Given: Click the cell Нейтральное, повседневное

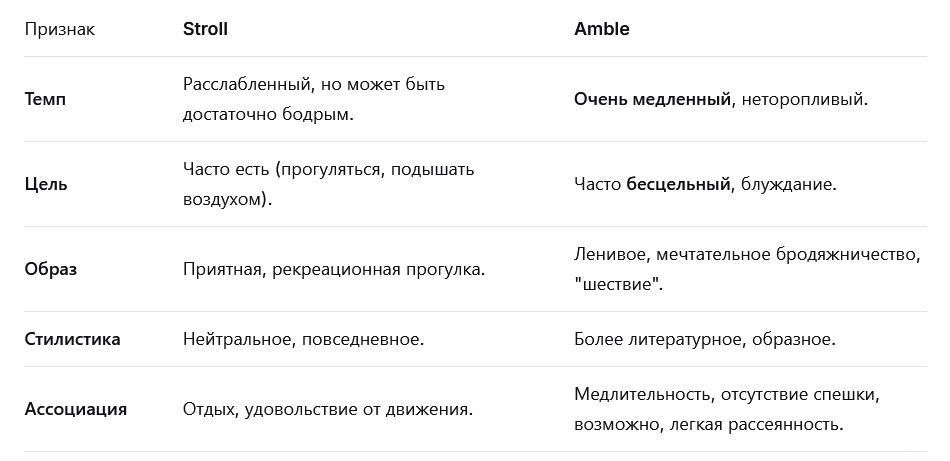Looking at the screenshot, I should [x=304, y=339].
